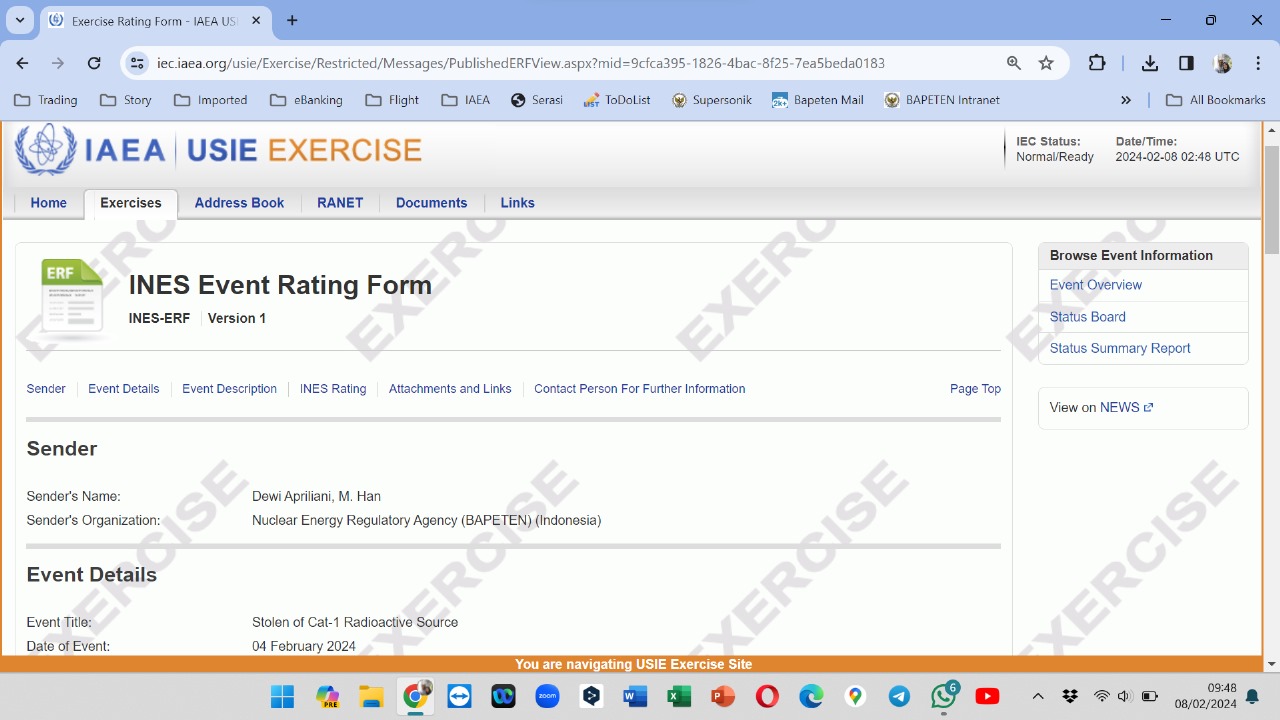Open Microsoft Edge from the taskbar
The height and width of the screenshot is (720, 1280).
click(811, 696)
